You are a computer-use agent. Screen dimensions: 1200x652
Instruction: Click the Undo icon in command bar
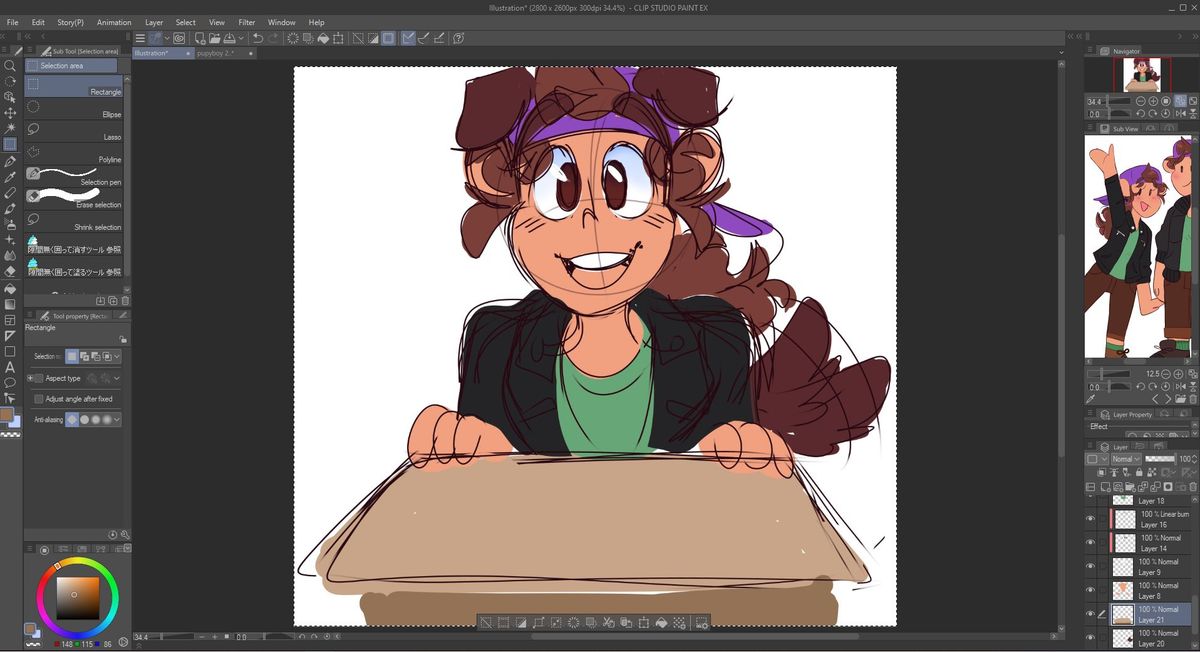[258, 38]
